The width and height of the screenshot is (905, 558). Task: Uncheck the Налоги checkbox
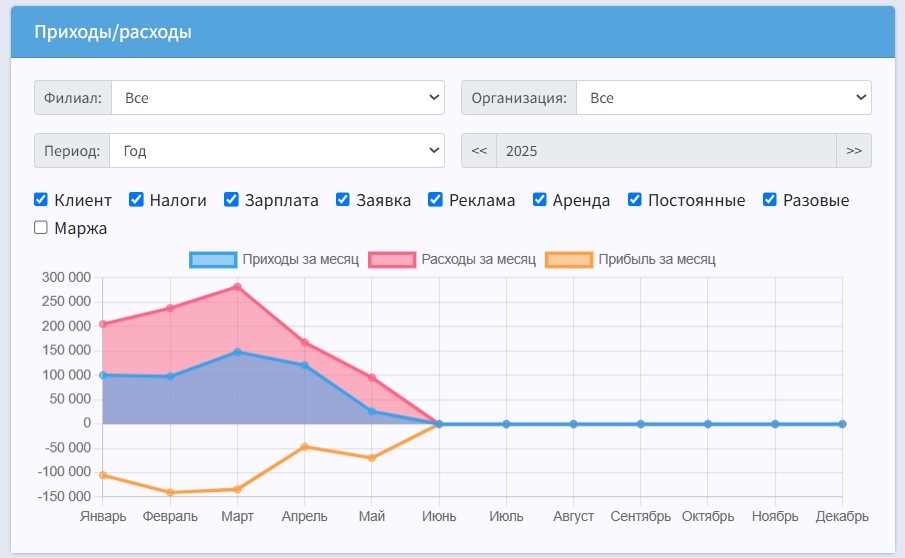(136, 200)
